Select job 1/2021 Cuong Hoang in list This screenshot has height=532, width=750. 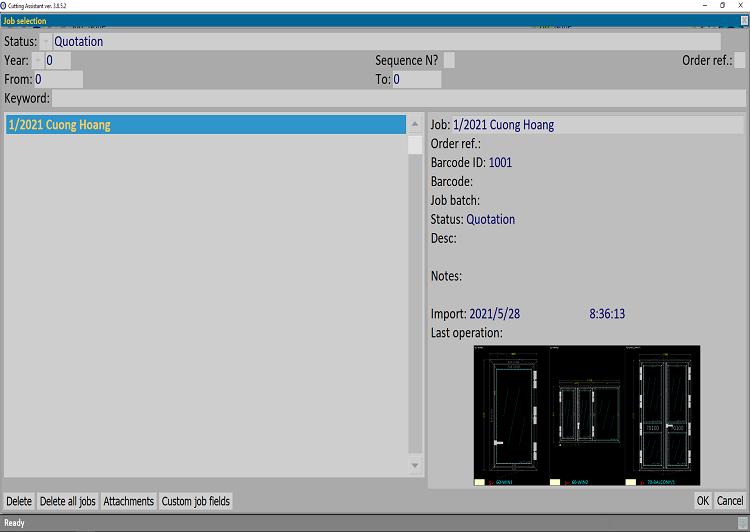click(x=206, y=125)
